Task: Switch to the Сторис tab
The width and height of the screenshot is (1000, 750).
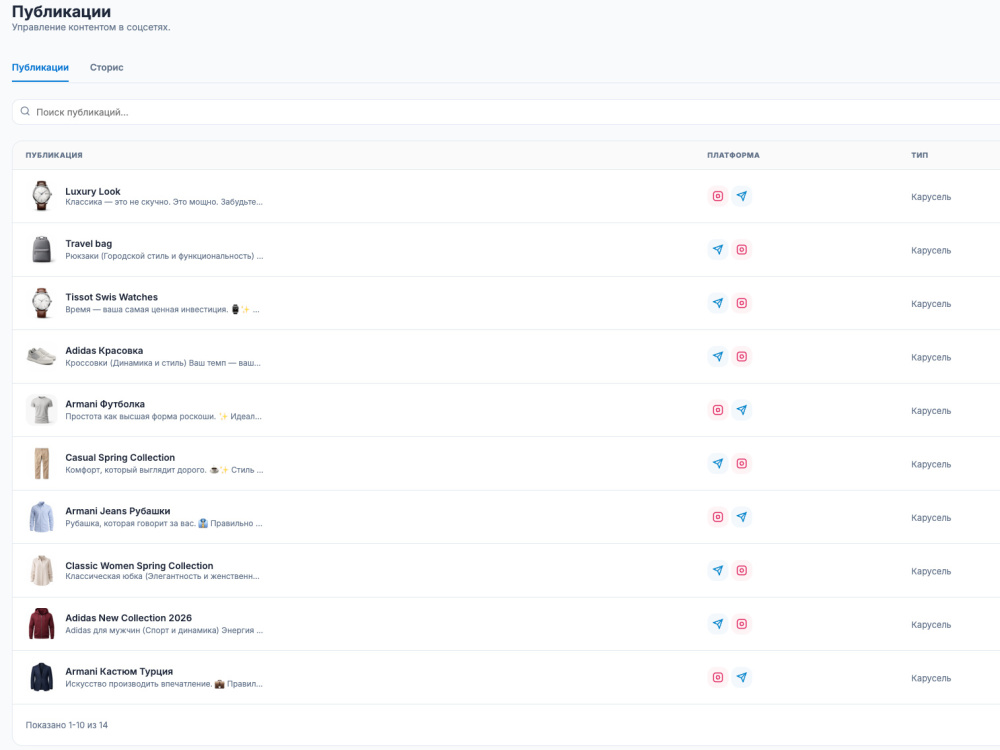Action: 107,68
